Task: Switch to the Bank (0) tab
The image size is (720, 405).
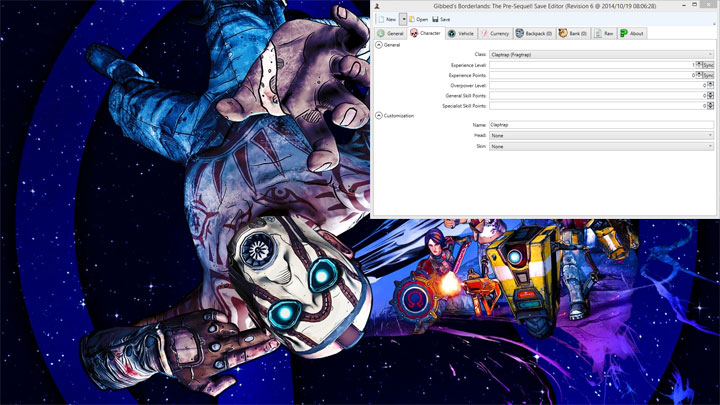Action: click(573, 34)
